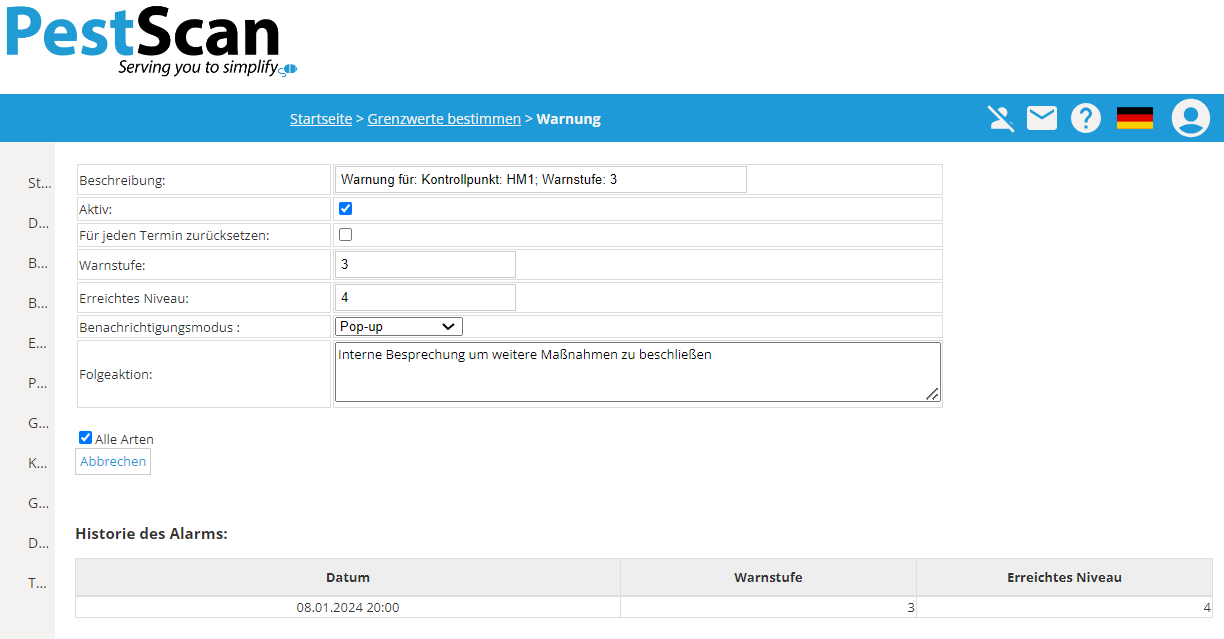Focus the Erreichtes Niveau input field
This screenshot has width=1224, height=639.
coord(425,297)
